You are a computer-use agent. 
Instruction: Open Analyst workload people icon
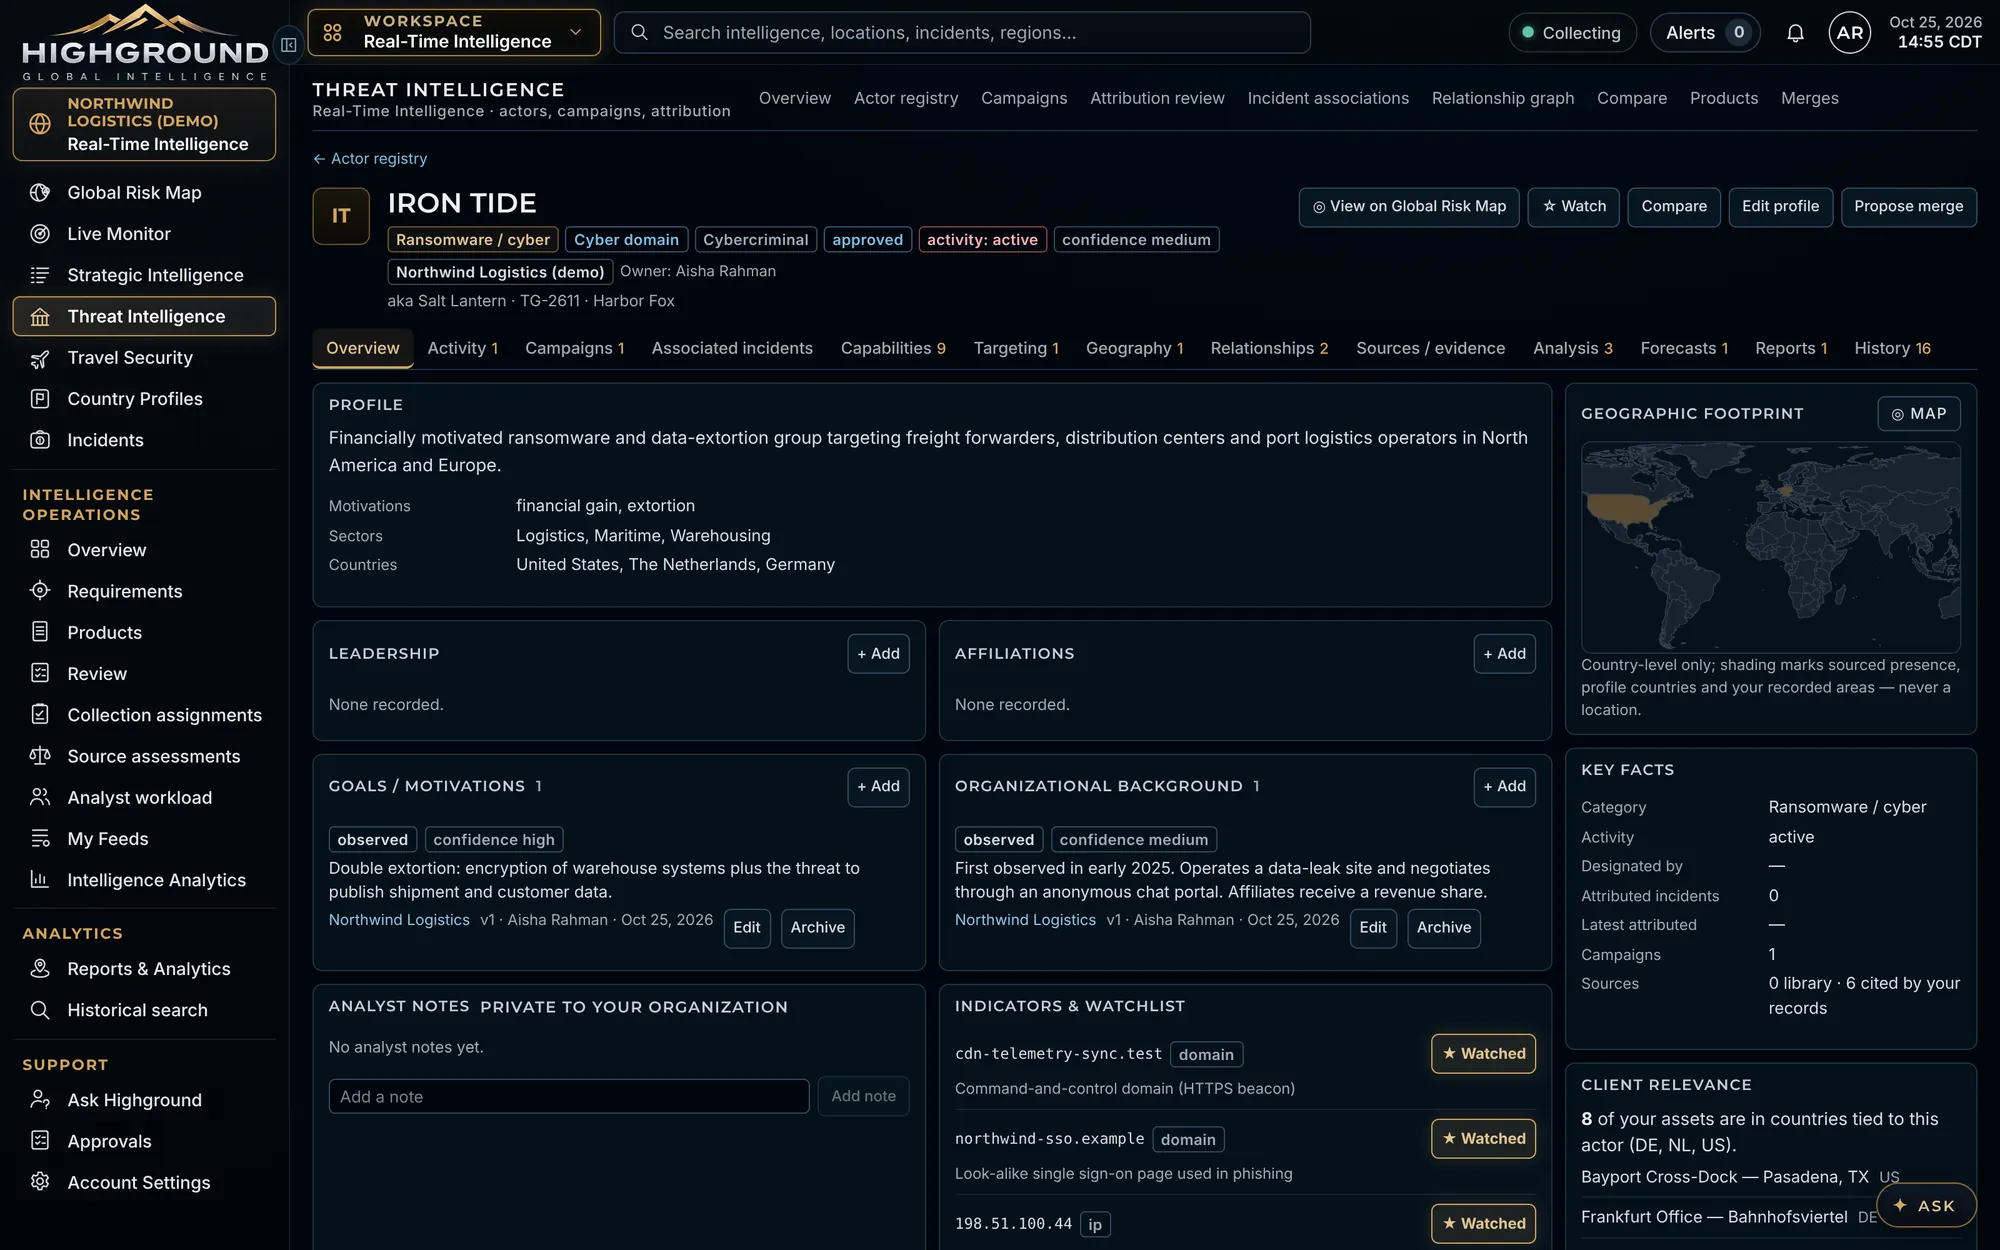tap(40, 797)
